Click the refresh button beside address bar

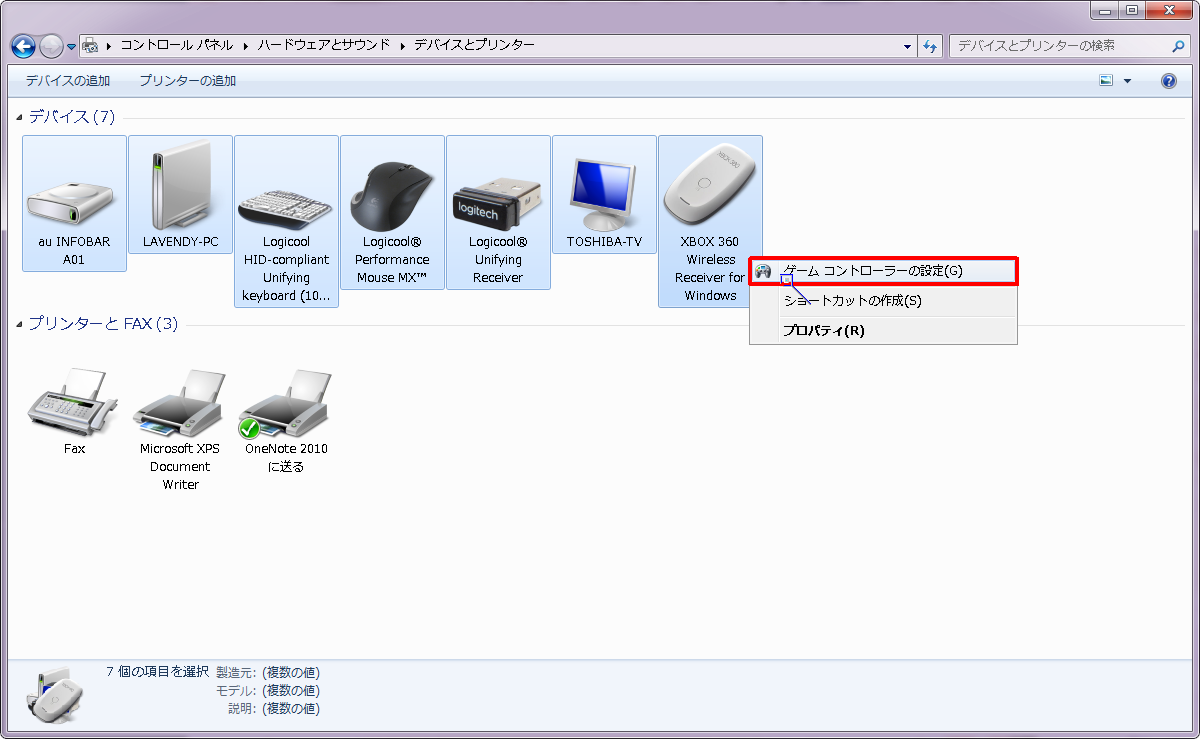pyautogui.click(x=931, y=46)
